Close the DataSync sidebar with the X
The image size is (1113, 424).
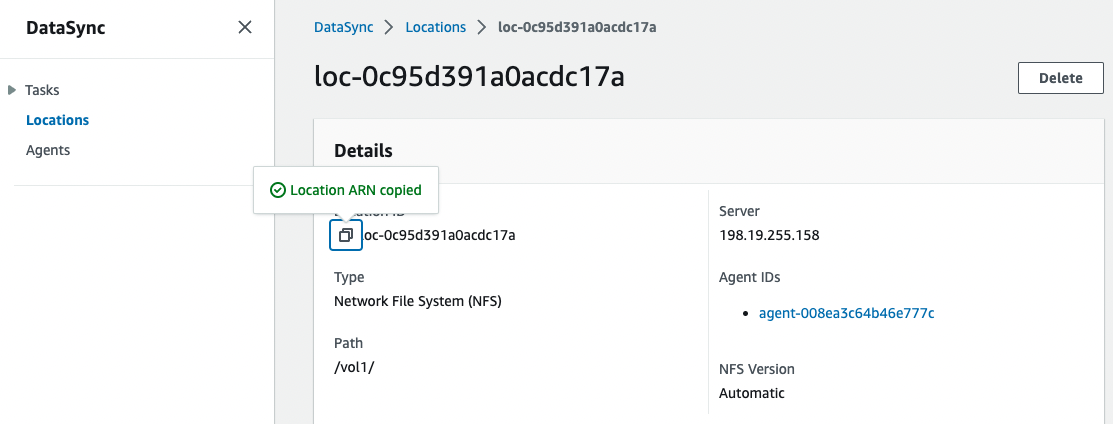pyautogui.click(x=245, y=28)
